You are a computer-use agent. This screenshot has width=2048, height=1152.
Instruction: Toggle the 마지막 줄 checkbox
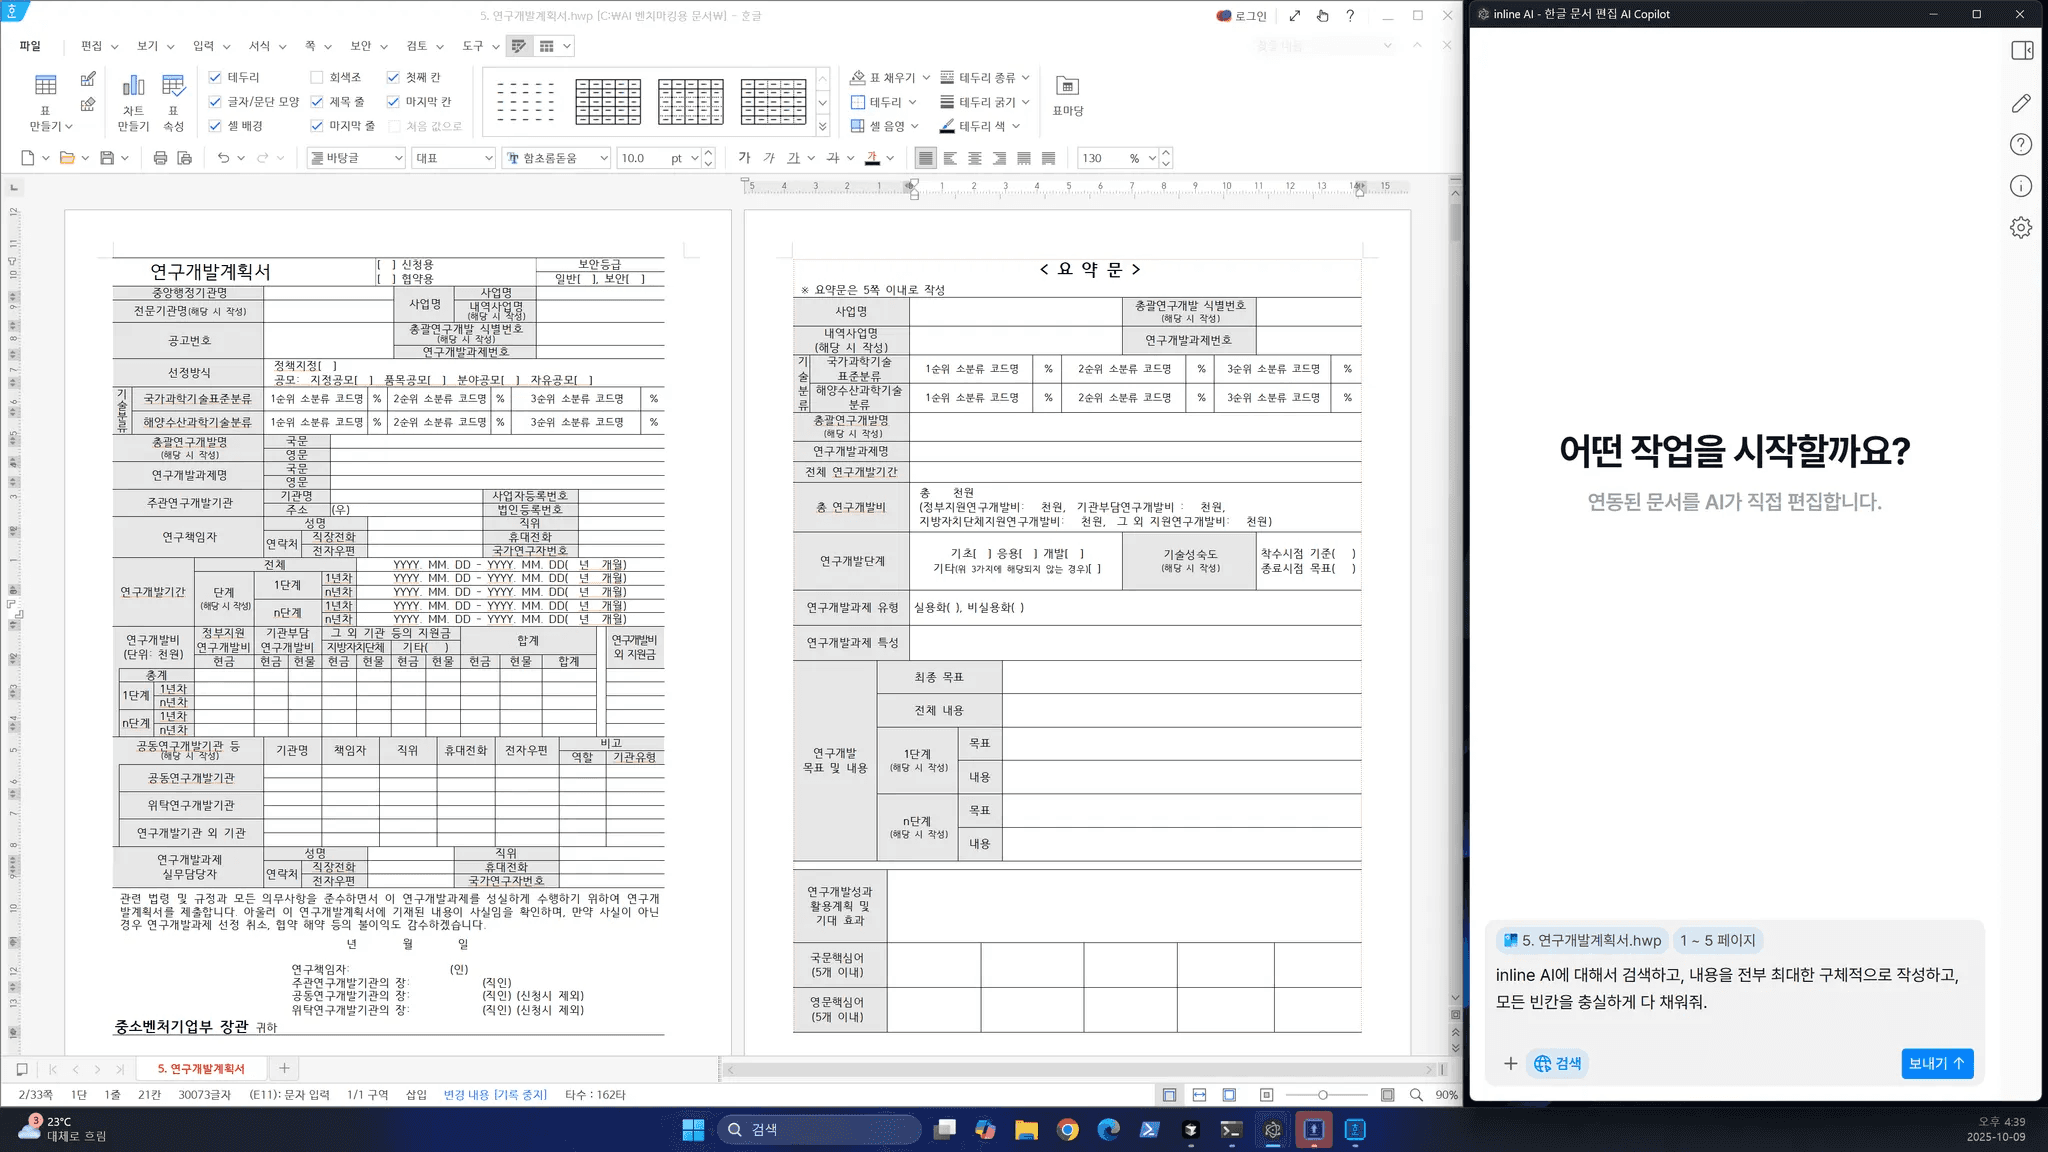click(317, 126)
